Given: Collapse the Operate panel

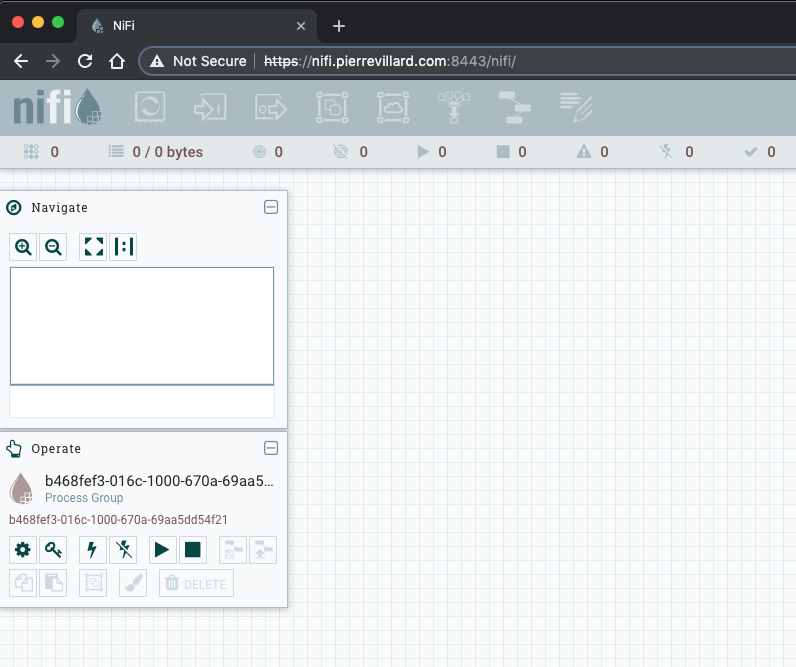Looking at the screenshot, I should 271,448.
